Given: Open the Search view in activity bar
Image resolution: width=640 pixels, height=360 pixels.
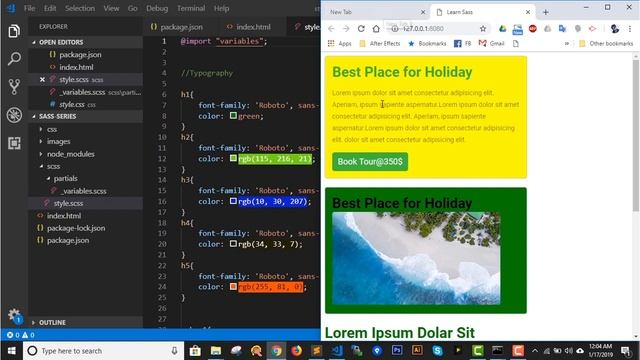Looking at the screenshot, I should pos(14,59).
